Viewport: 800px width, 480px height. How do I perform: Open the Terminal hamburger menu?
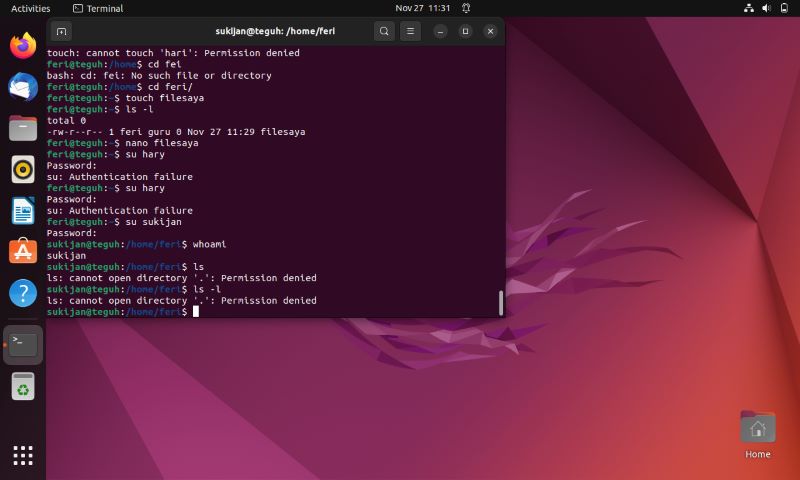coord(410,31)
